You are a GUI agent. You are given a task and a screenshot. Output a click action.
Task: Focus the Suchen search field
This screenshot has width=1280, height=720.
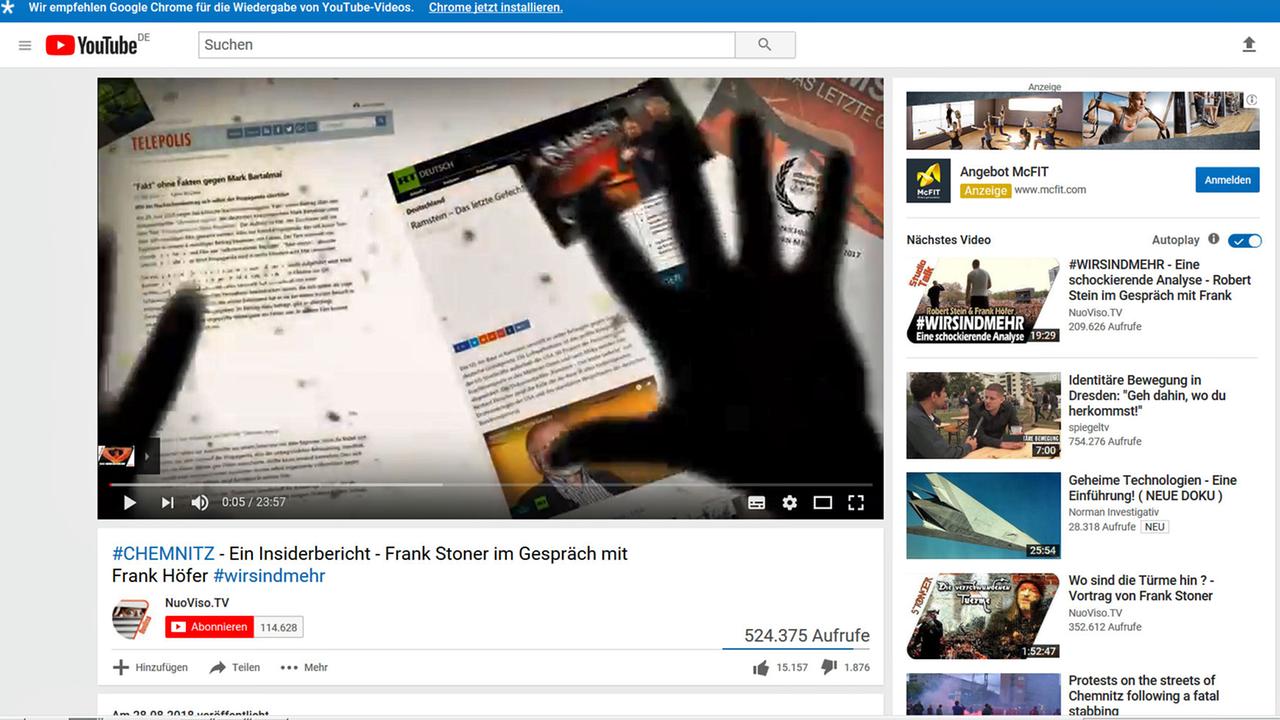pyautogui.click(x=467, y=45)
